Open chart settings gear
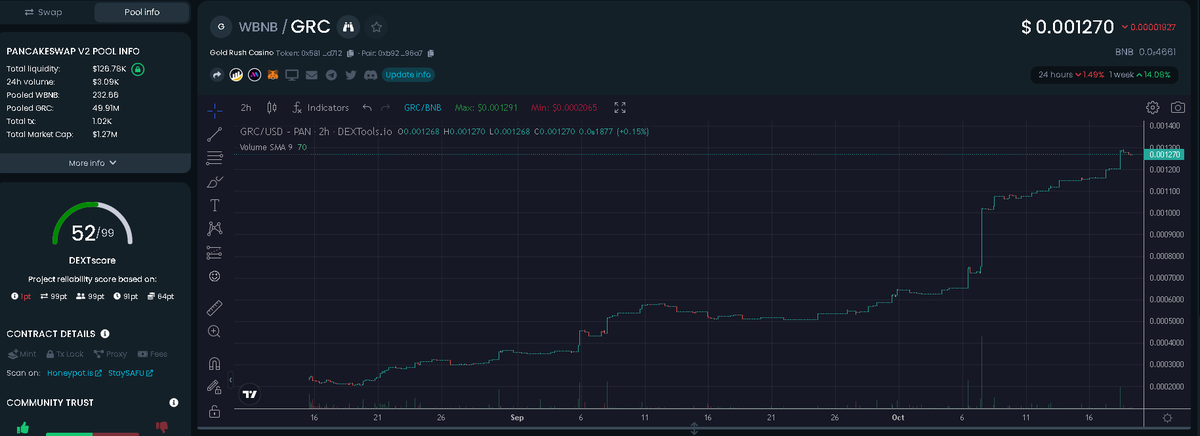 (1152, 107)
